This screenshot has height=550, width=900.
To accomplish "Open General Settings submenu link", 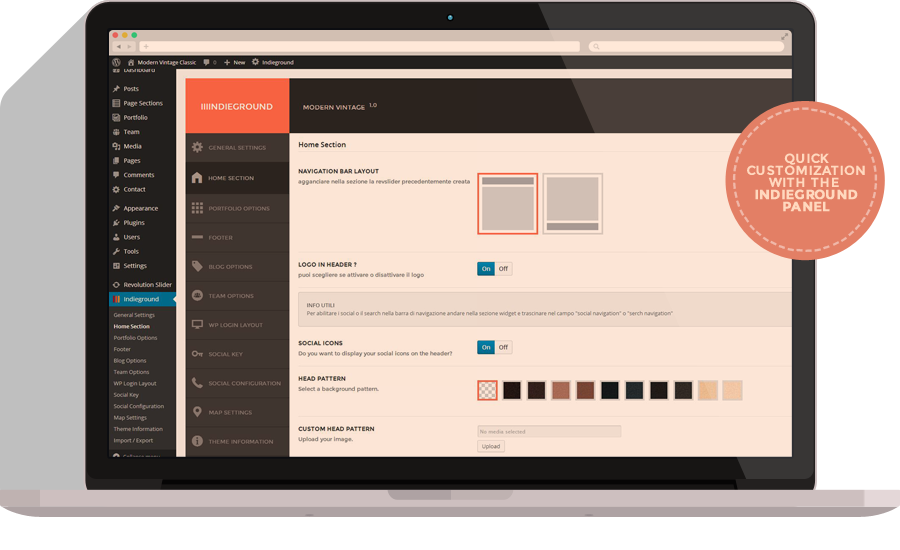I will click(x=134, y=315).
